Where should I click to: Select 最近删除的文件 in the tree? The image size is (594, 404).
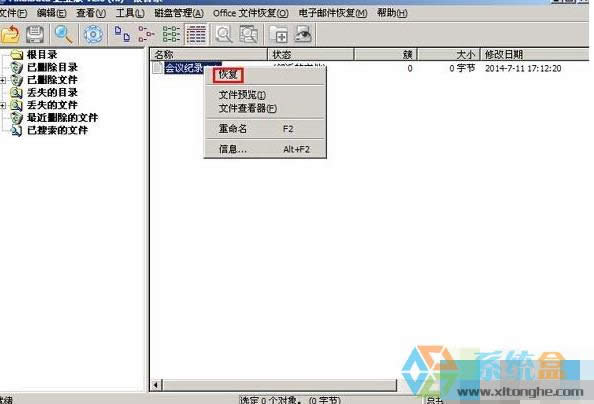point(62,118)
